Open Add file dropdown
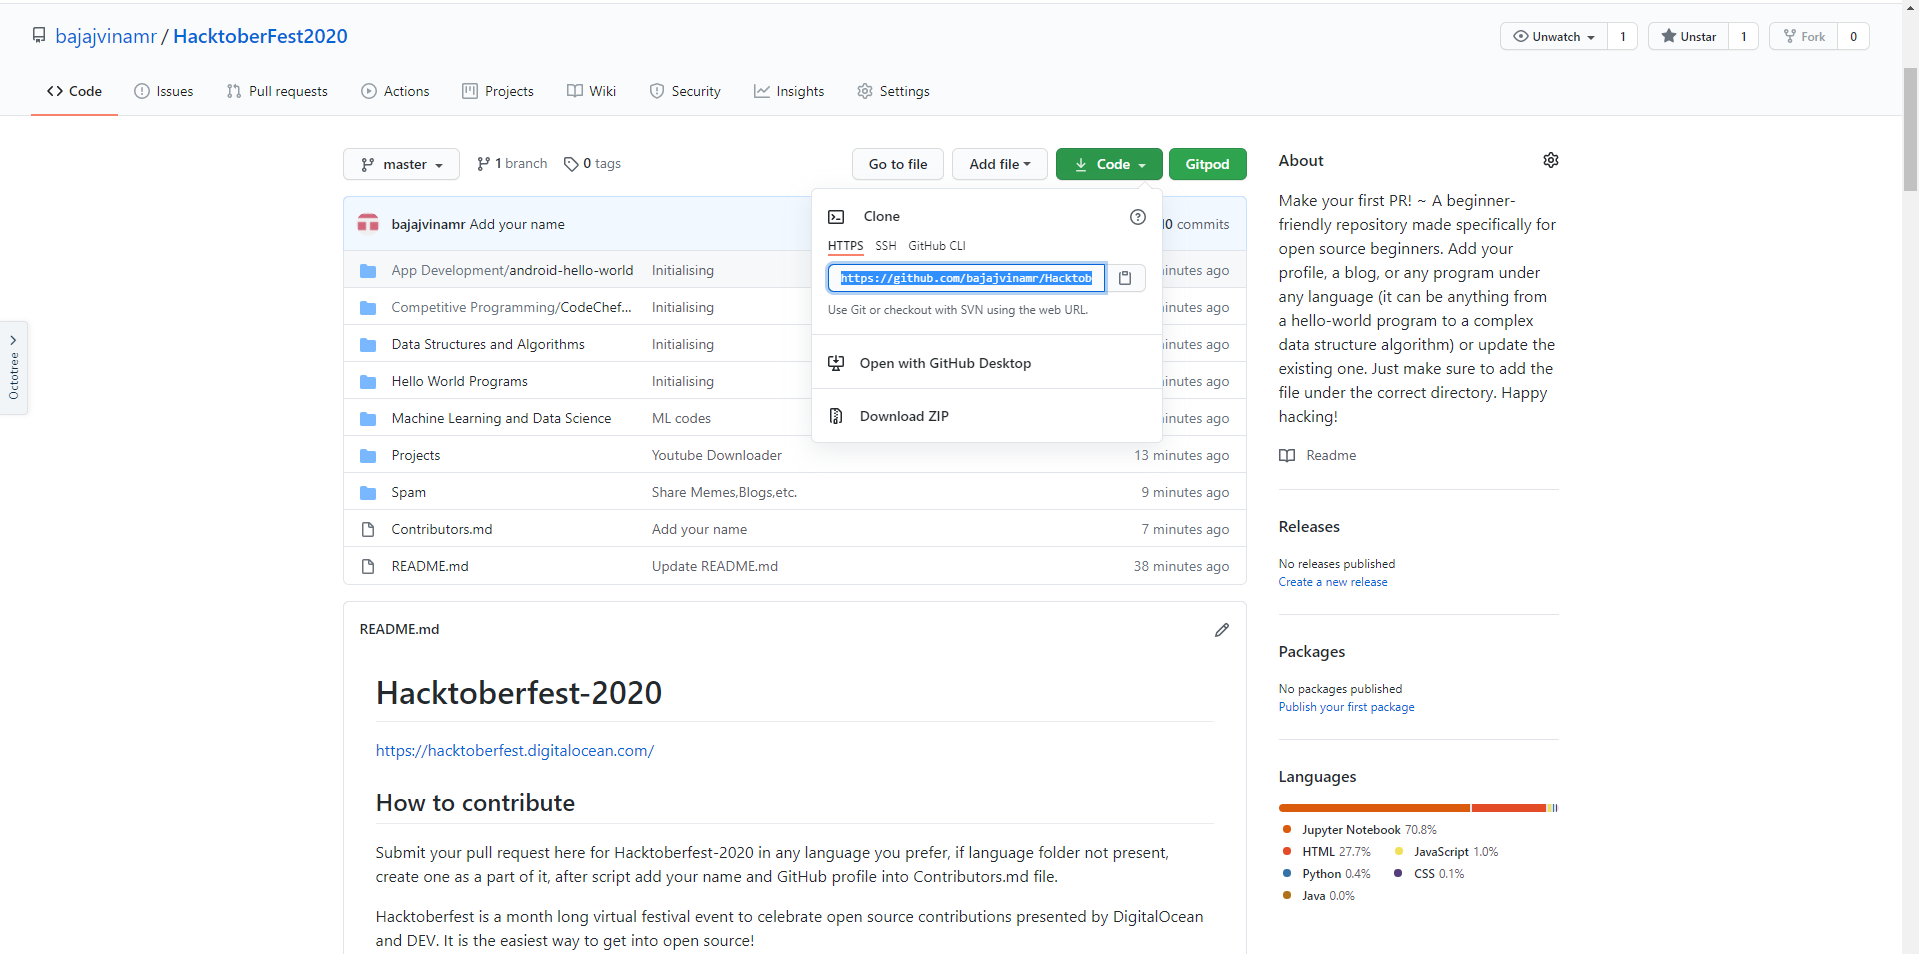1919x954 pixels. pos(999,164)
